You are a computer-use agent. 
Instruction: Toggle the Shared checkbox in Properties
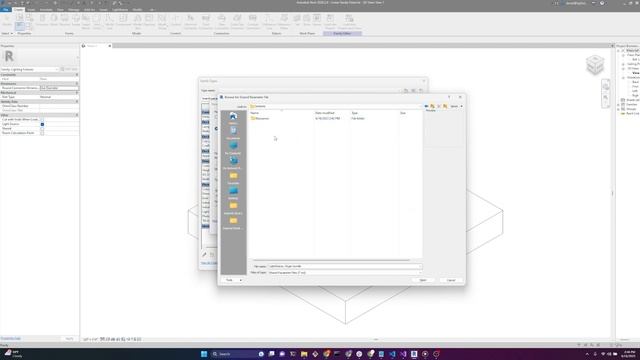[42, 129]
